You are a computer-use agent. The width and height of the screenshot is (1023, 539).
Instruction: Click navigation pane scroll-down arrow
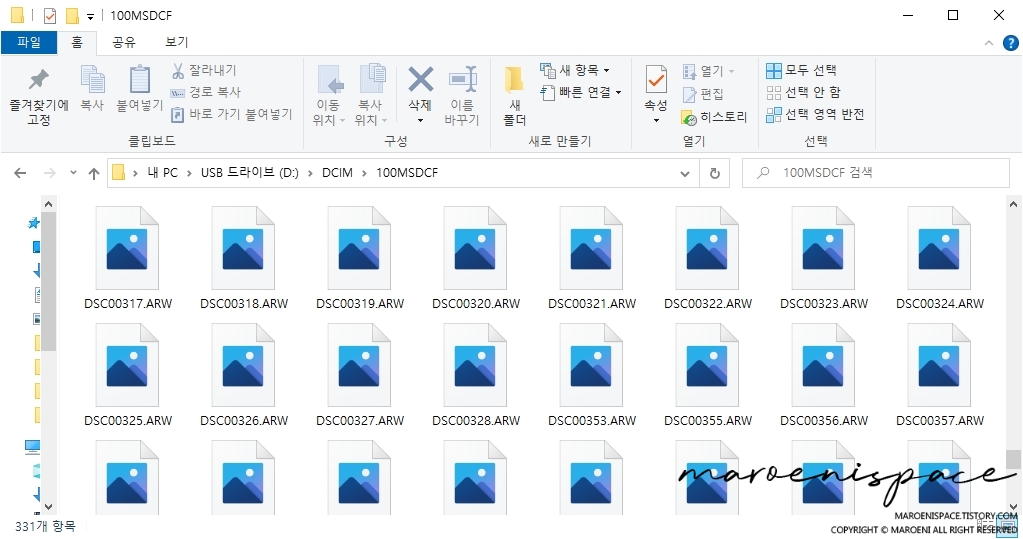(x=48, y=506)
